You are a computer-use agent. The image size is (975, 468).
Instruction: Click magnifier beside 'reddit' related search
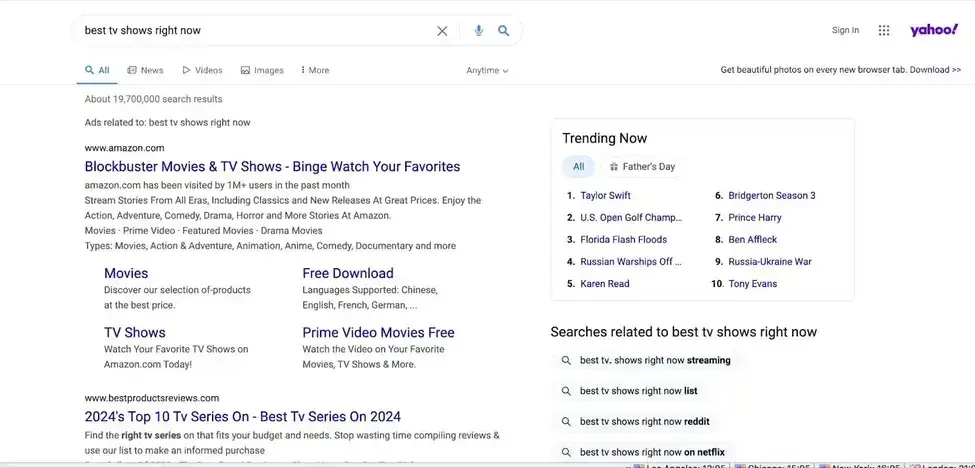point(566,421)
